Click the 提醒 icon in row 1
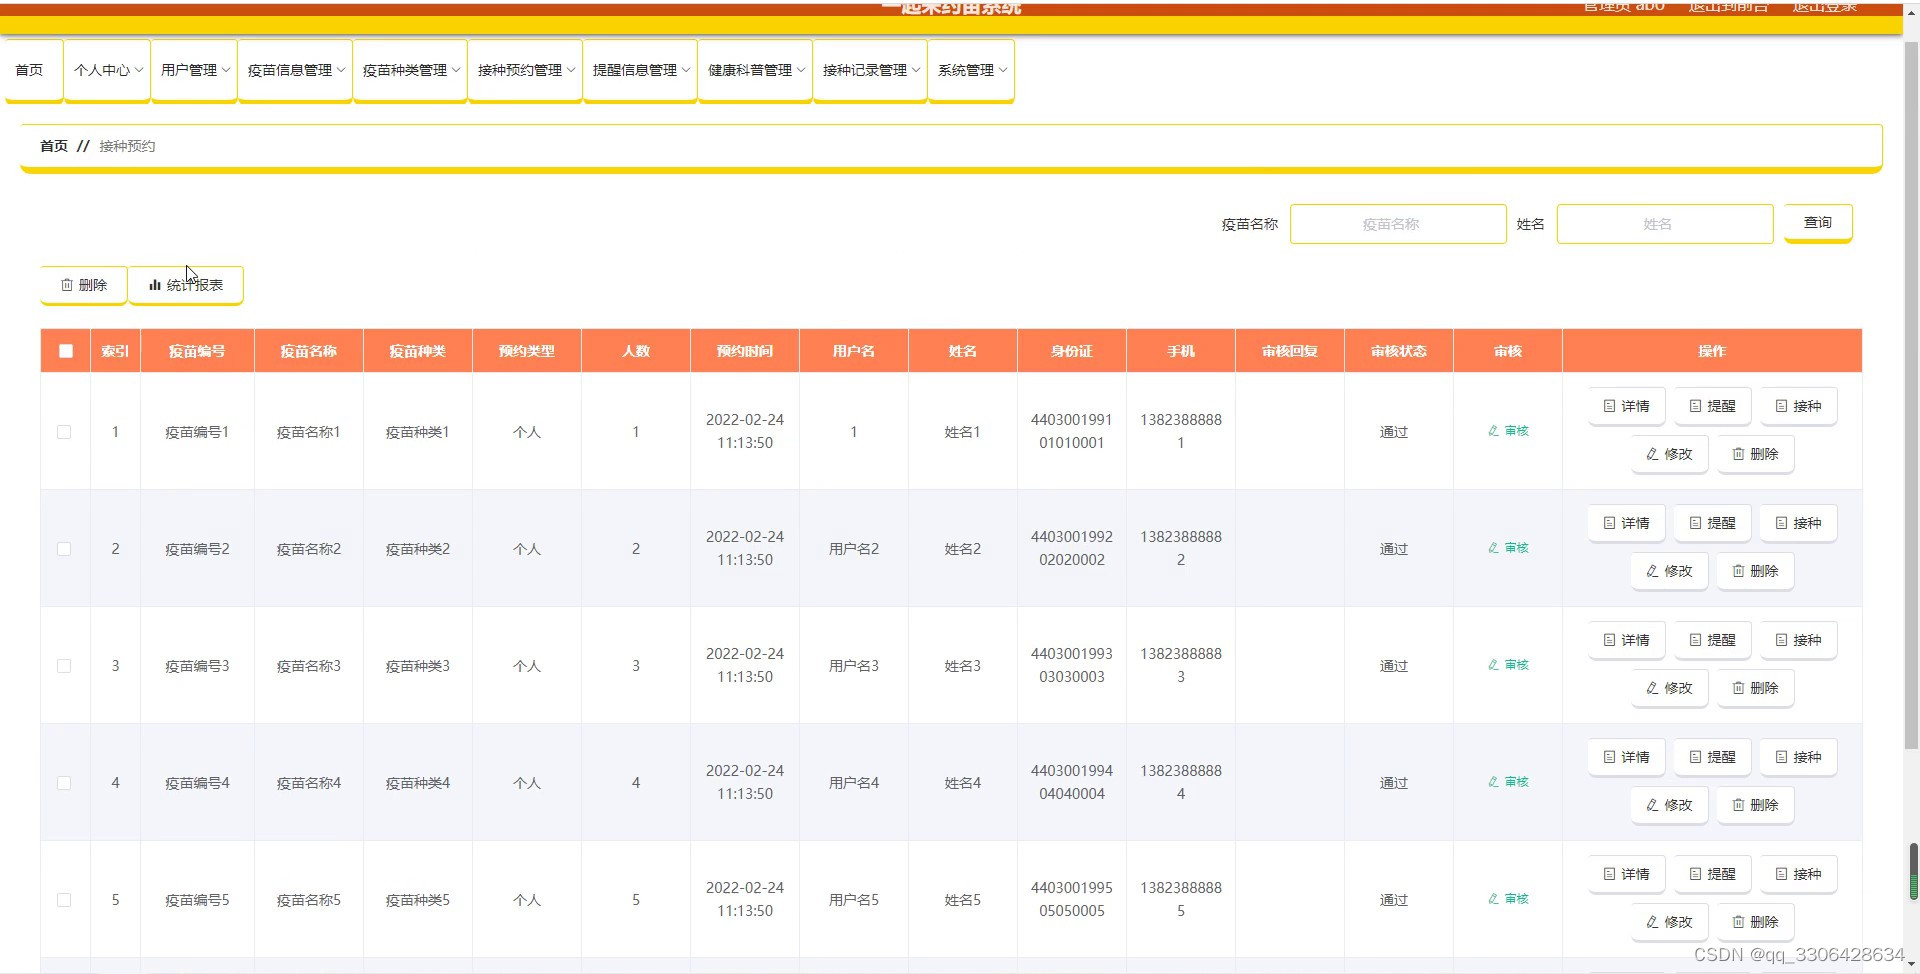Screen dimensions: 1920x974 [x=1695, y=406]
